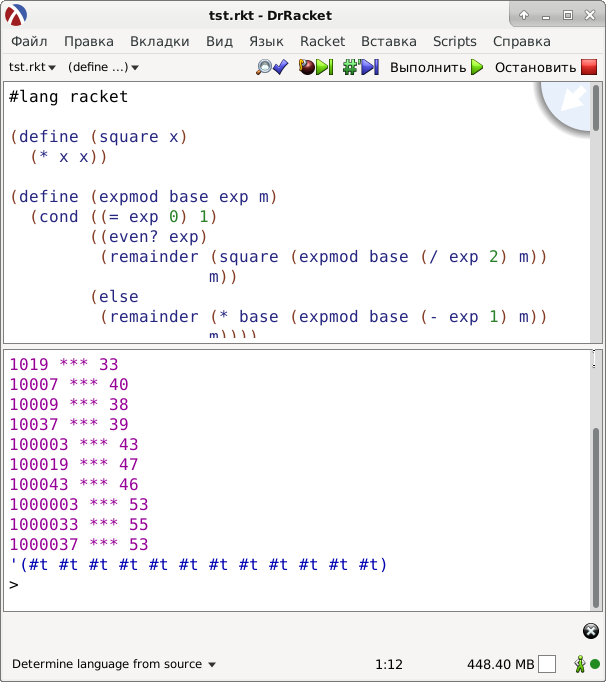Expand the (define ...) definitions dropdown

(x=103, y=67)
